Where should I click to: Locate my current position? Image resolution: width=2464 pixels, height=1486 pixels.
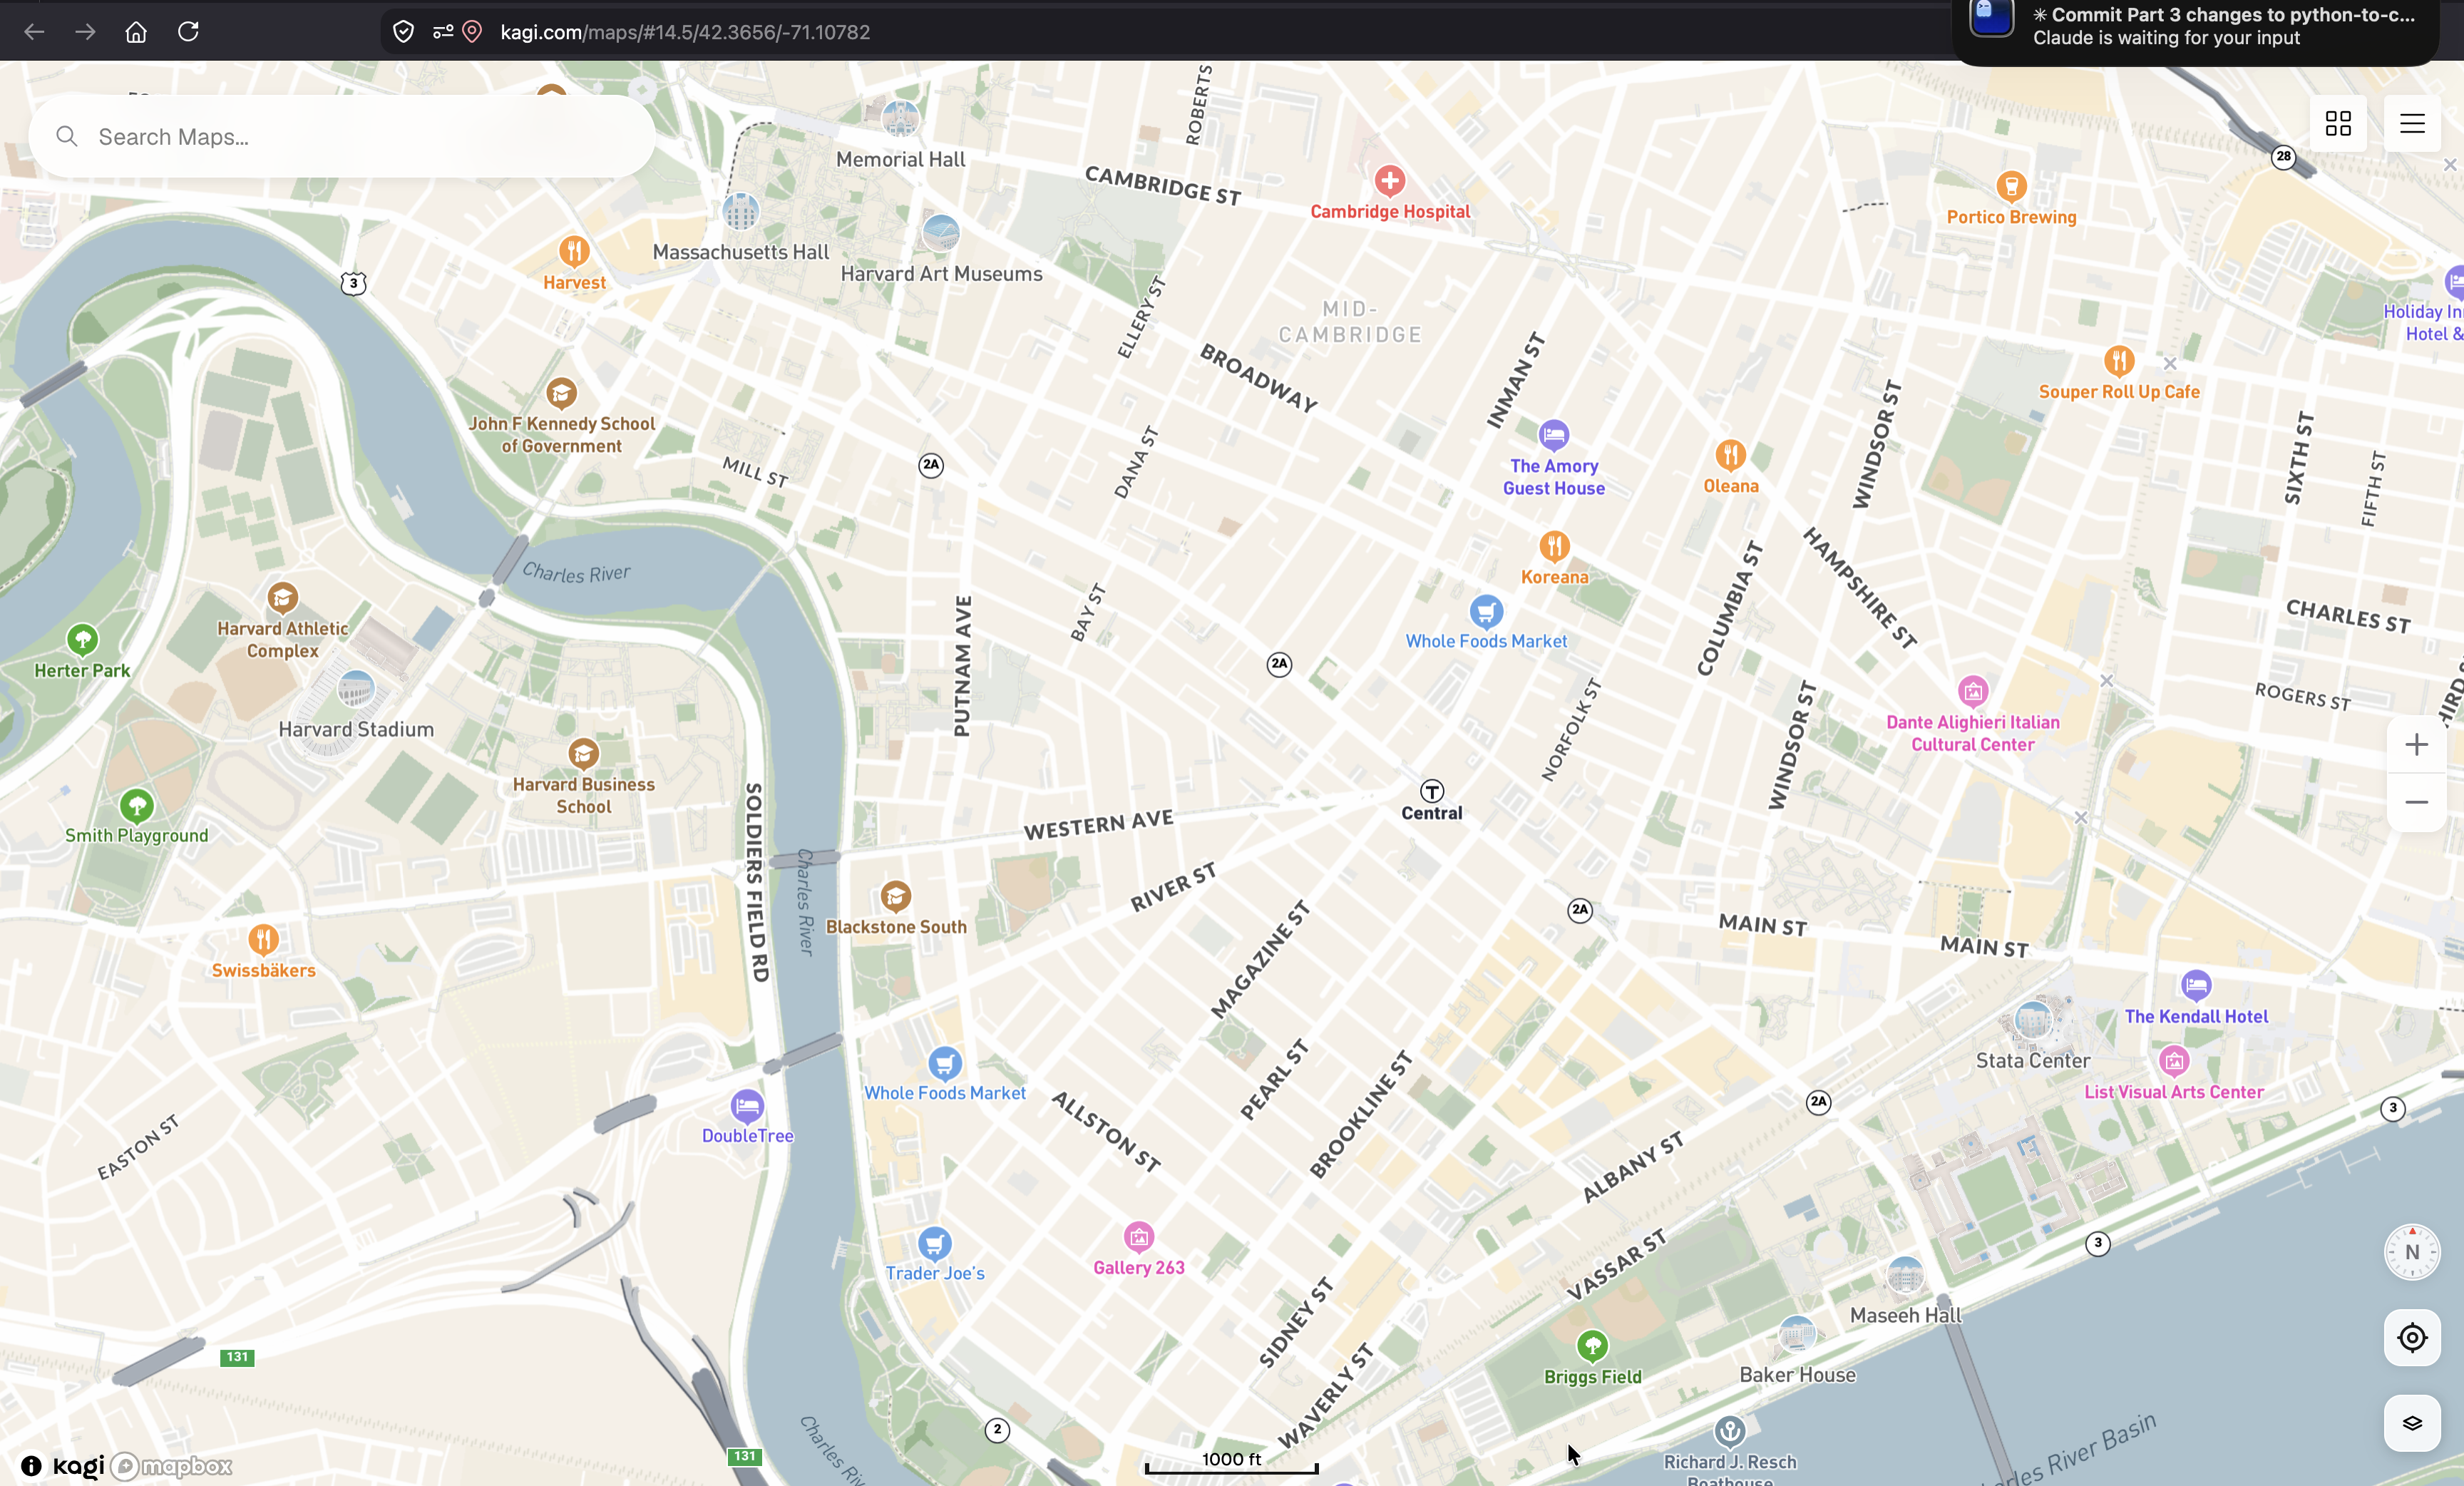[x=2412, y=1338]
